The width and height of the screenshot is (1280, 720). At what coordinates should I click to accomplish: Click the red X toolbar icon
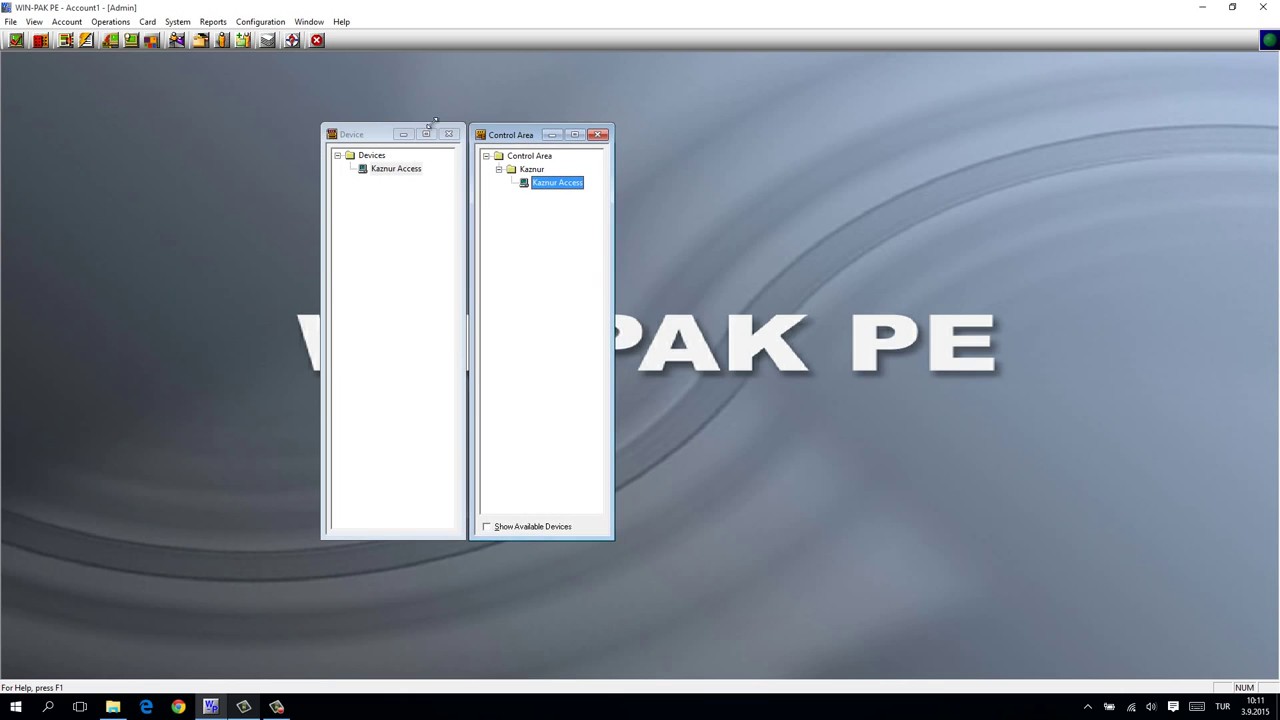317,40
